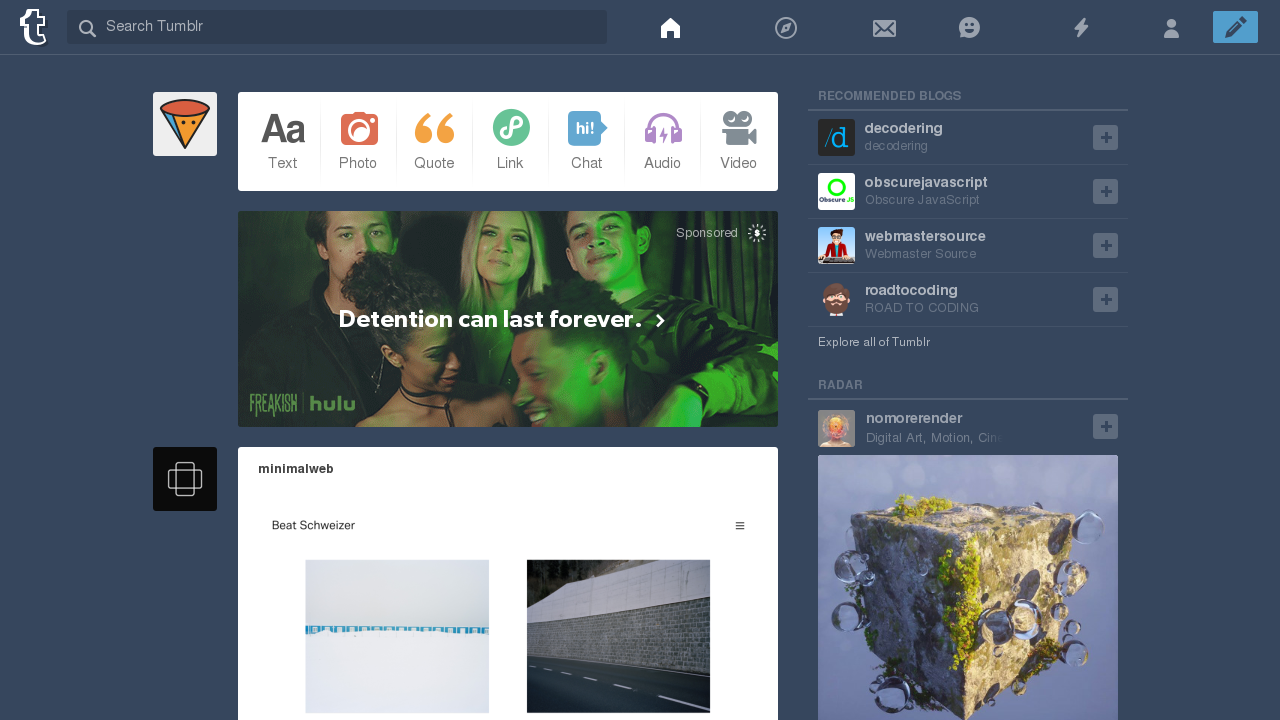This screenshot has width=1280, height=720.
Task: Create a Quote post
Action: (x=434, y=141)
